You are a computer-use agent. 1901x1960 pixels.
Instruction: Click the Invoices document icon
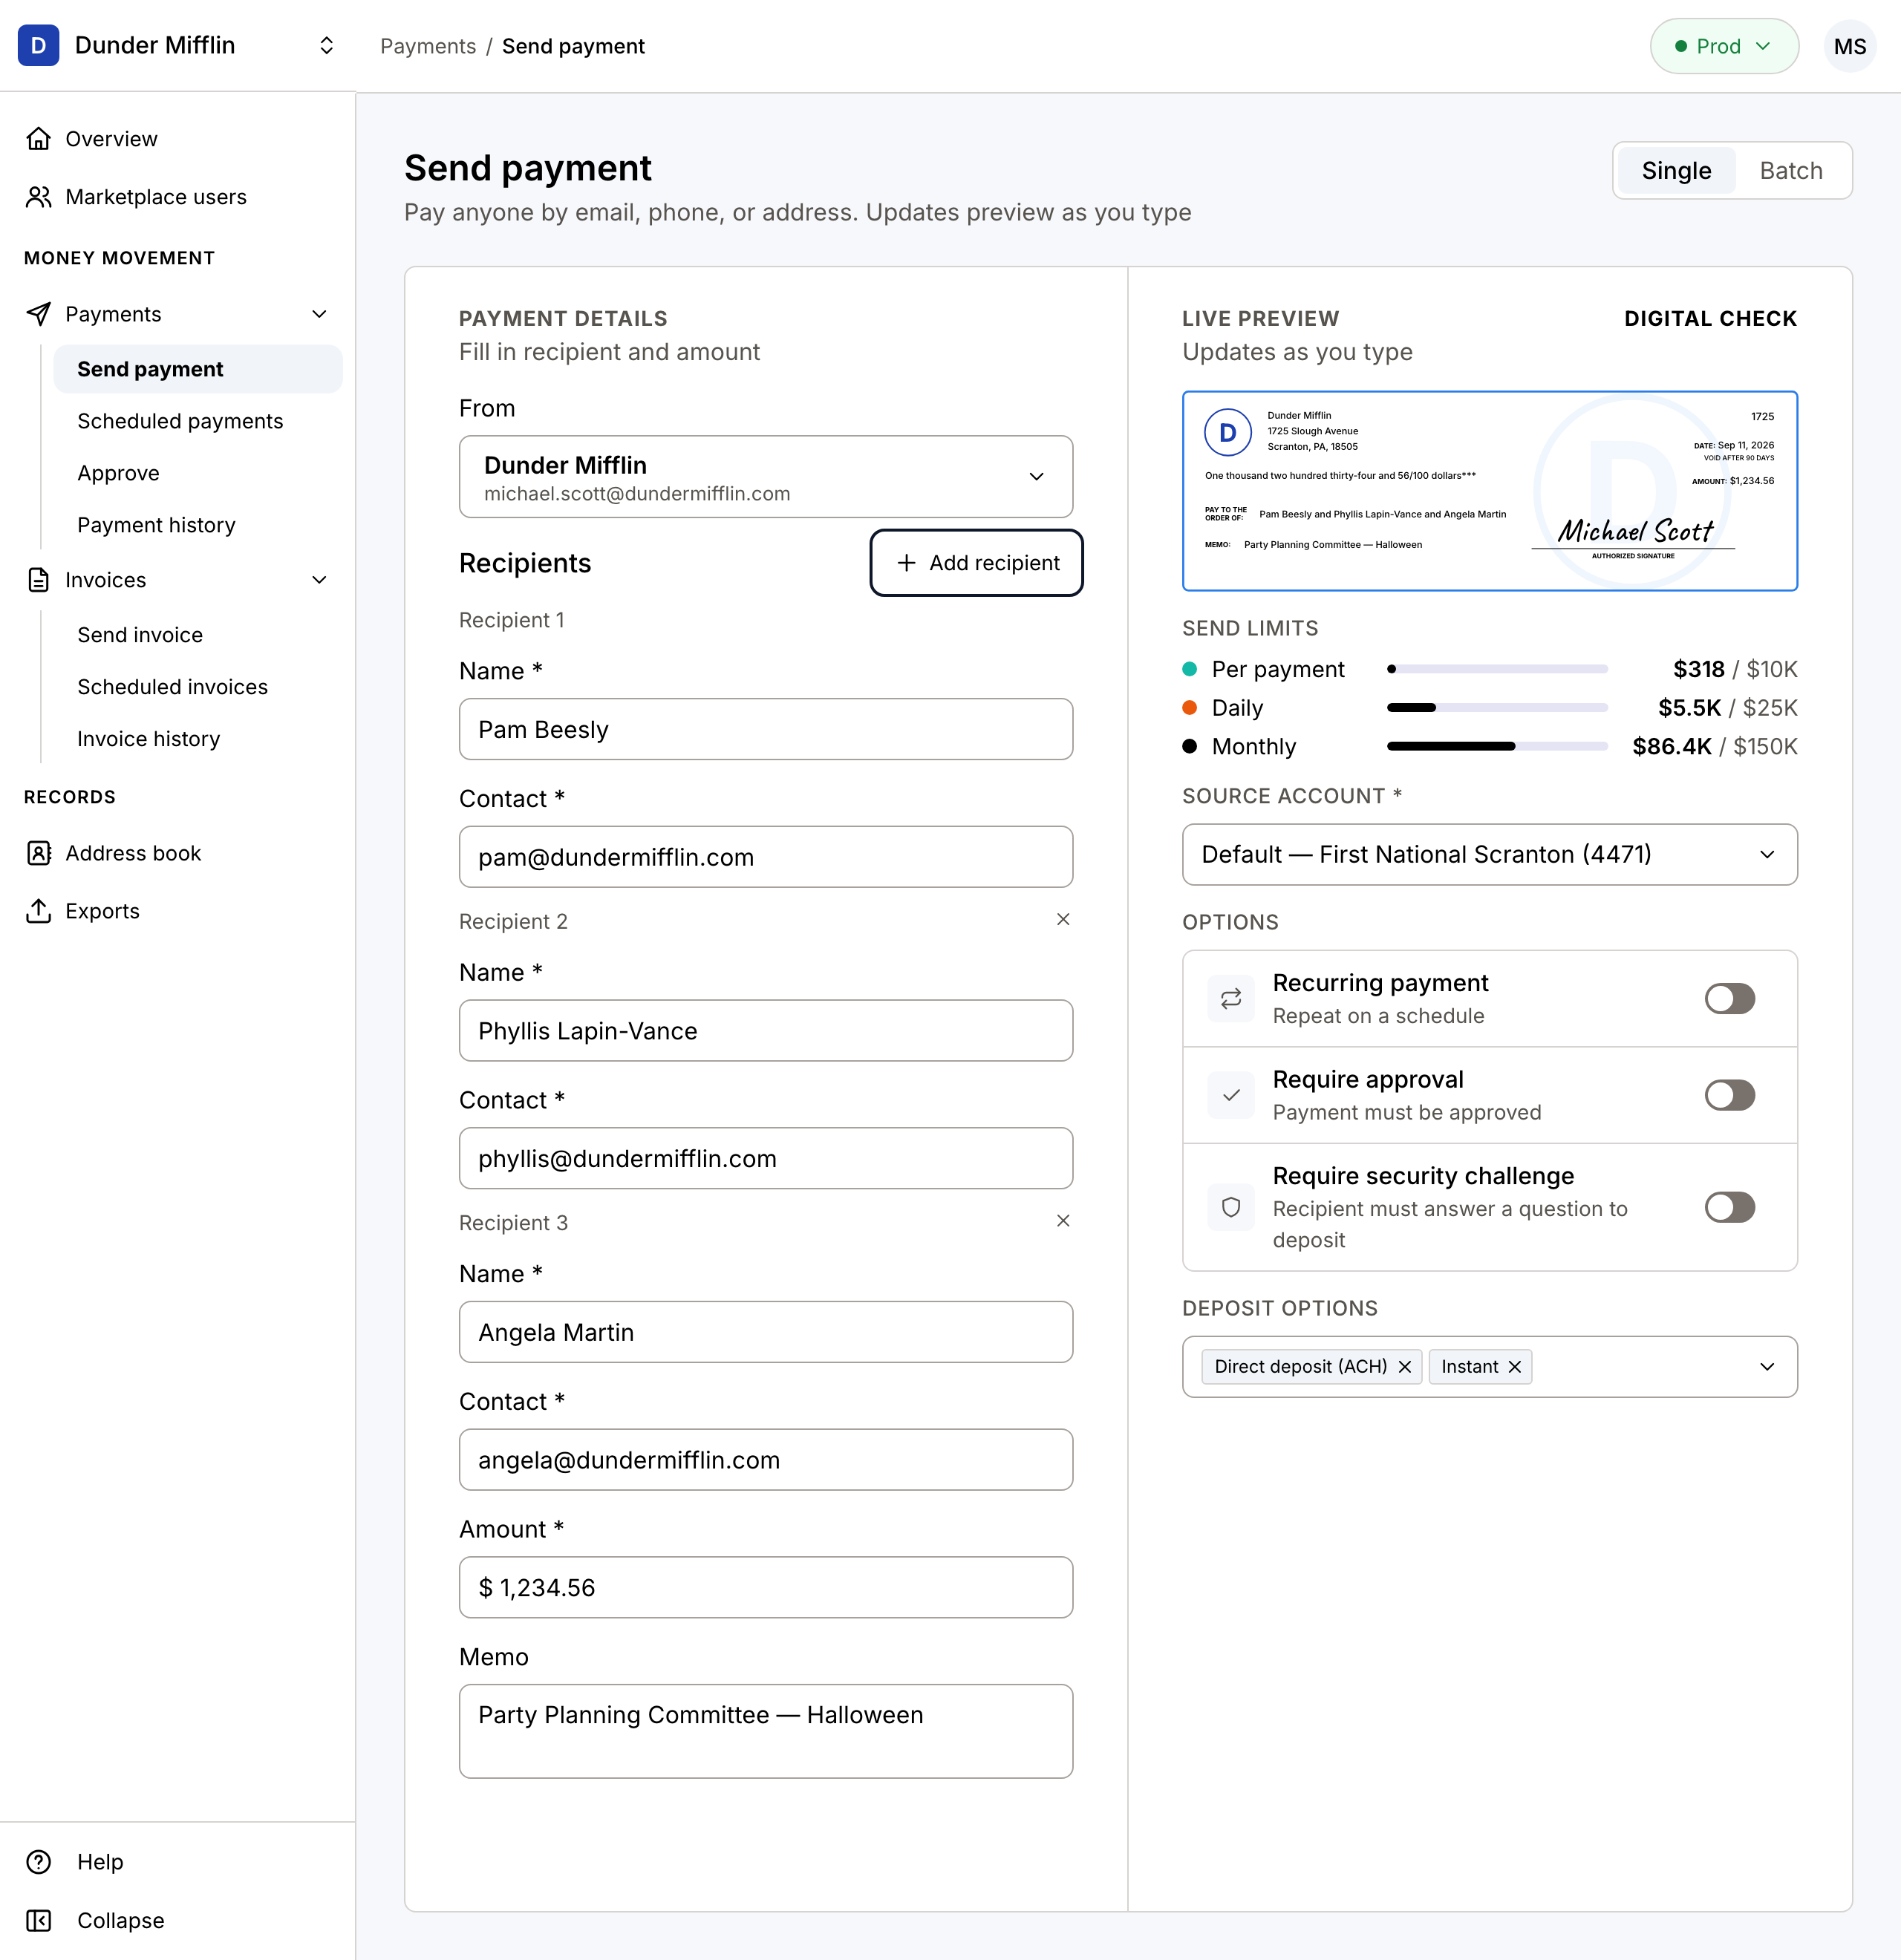click(38, 580)
